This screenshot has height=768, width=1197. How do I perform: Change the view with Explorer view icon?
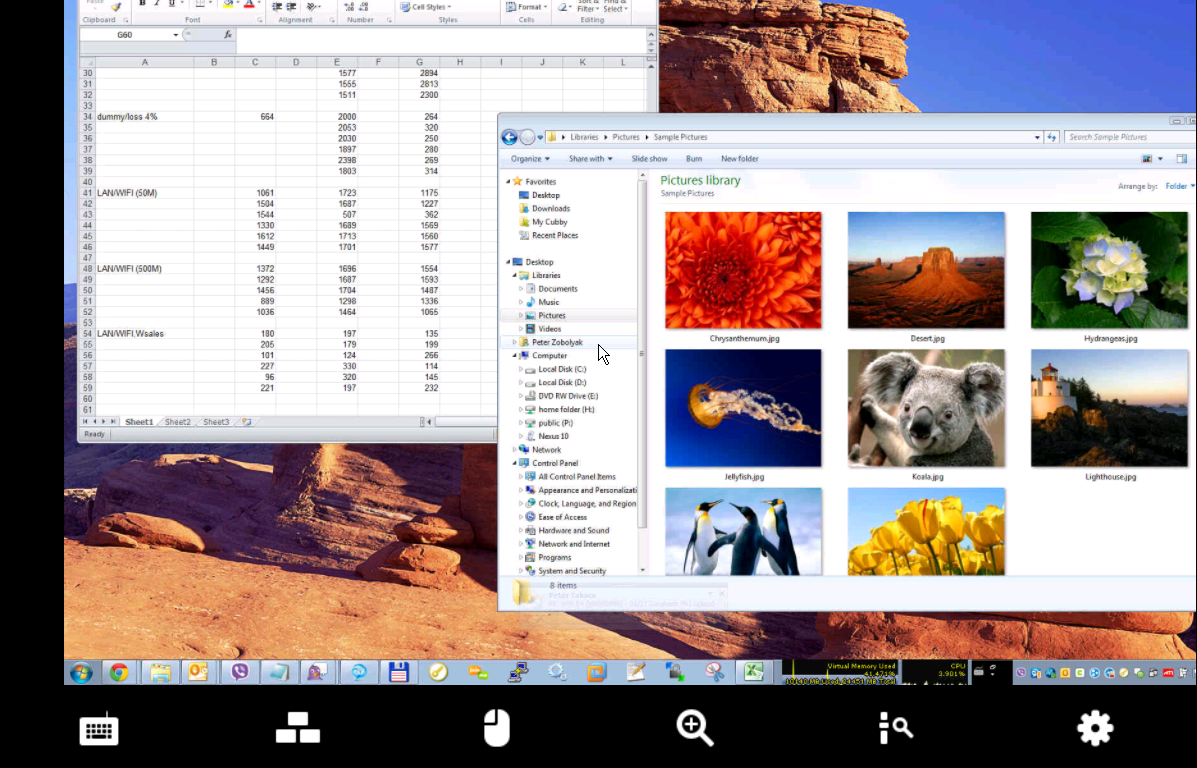point(1147,159)
